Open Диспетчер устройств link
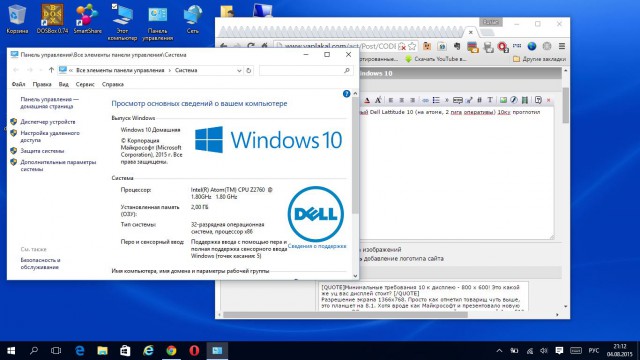 pyautogui.click(x=48, y=122)
